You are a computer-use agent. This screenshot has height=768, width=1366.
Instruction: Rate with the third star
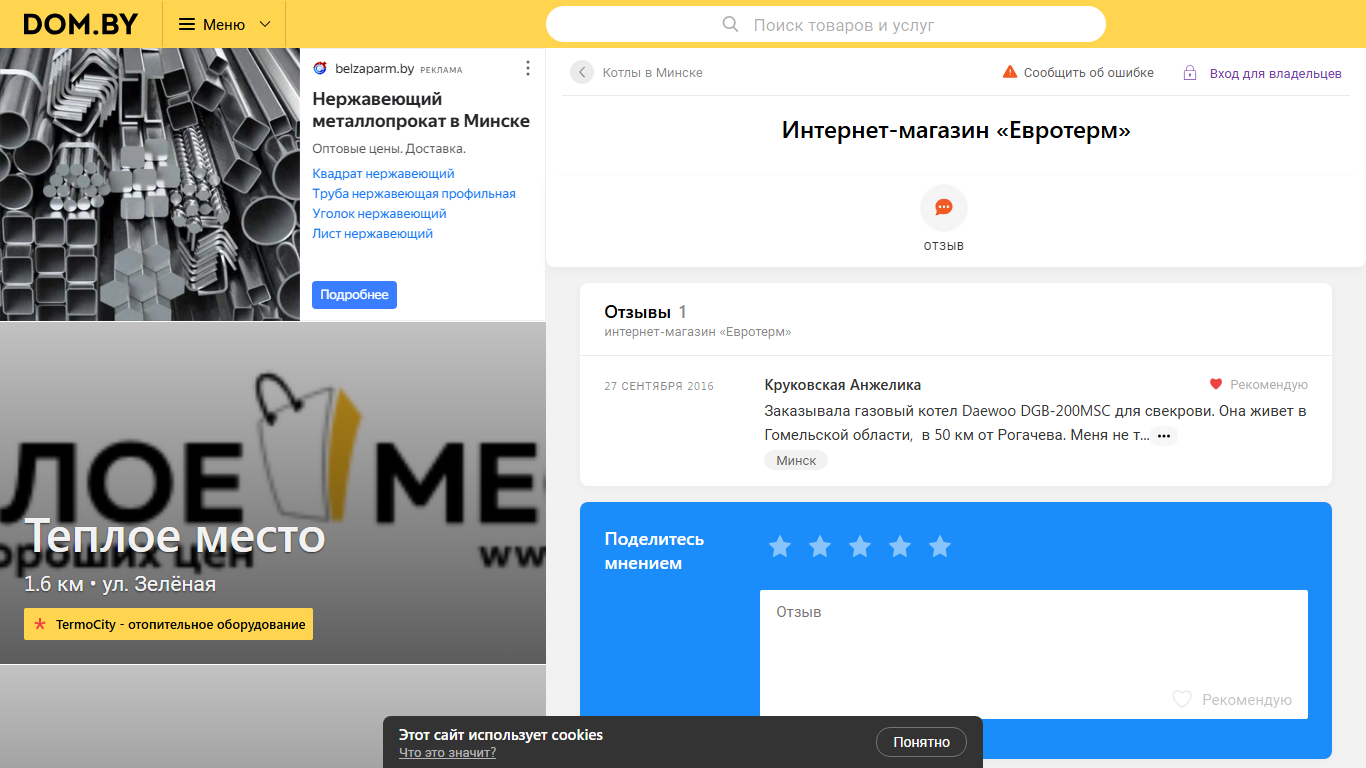click(x=860, y=547)
